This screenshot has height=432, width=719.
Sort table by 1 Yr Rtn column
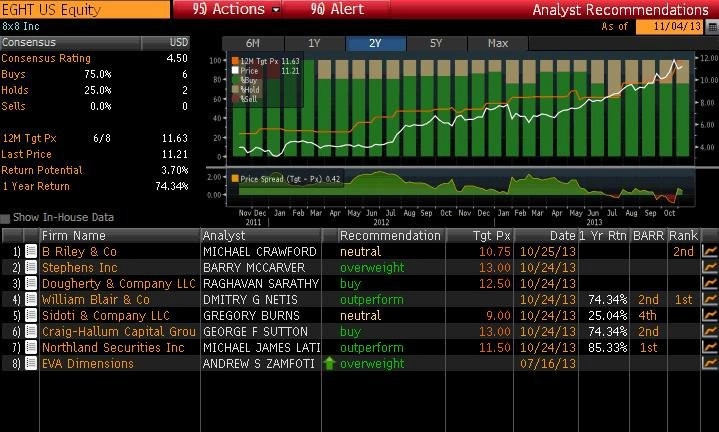[603, 236]
